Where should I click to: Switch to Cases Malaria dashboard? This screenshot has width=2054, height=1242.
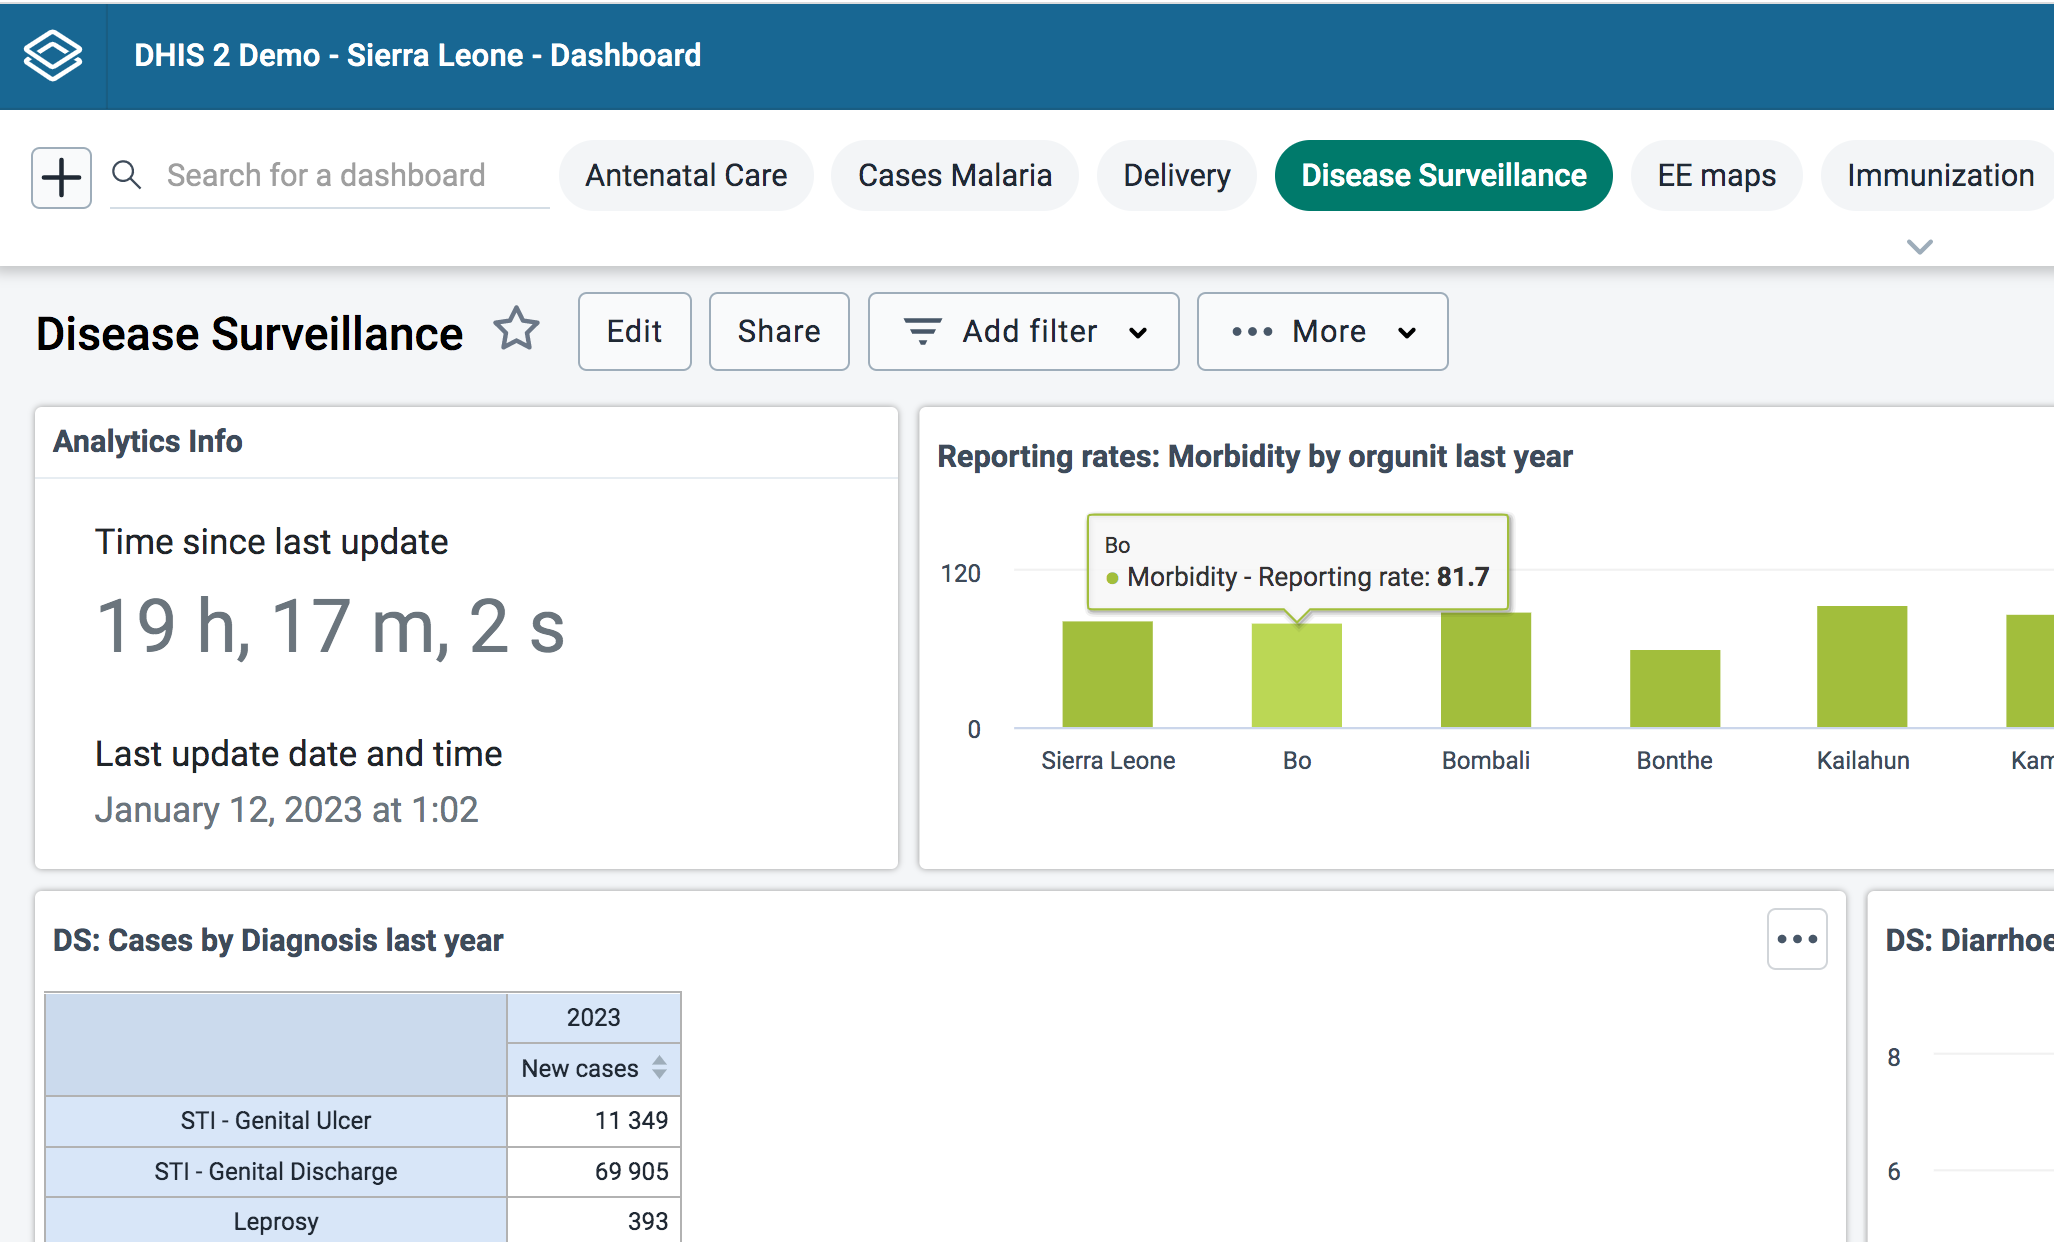[954, 175]
